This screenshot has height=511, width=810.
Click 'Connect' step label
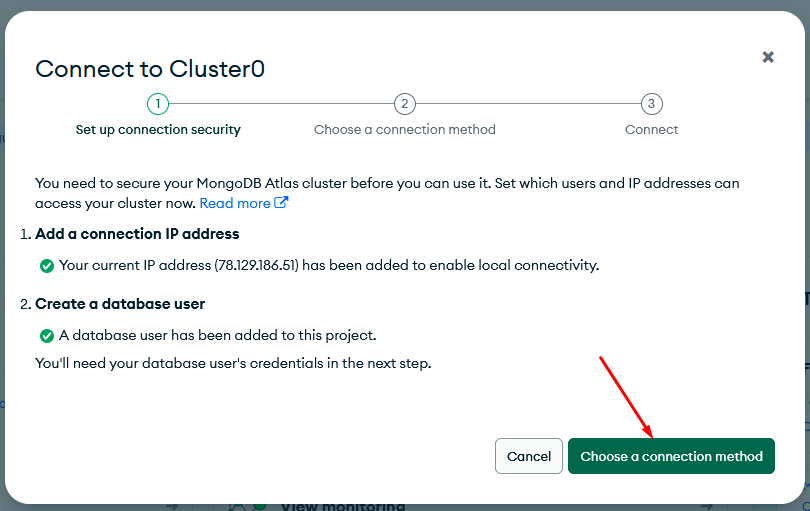[x=651, y=130]
